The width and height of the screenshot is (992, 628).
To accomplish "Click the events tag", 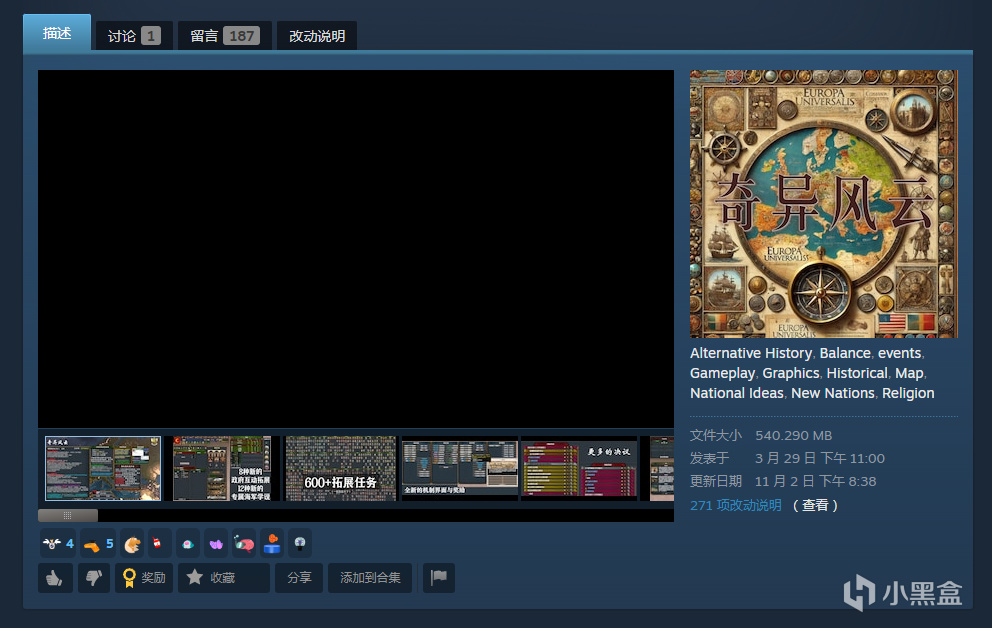I will [x=900, y=353].
